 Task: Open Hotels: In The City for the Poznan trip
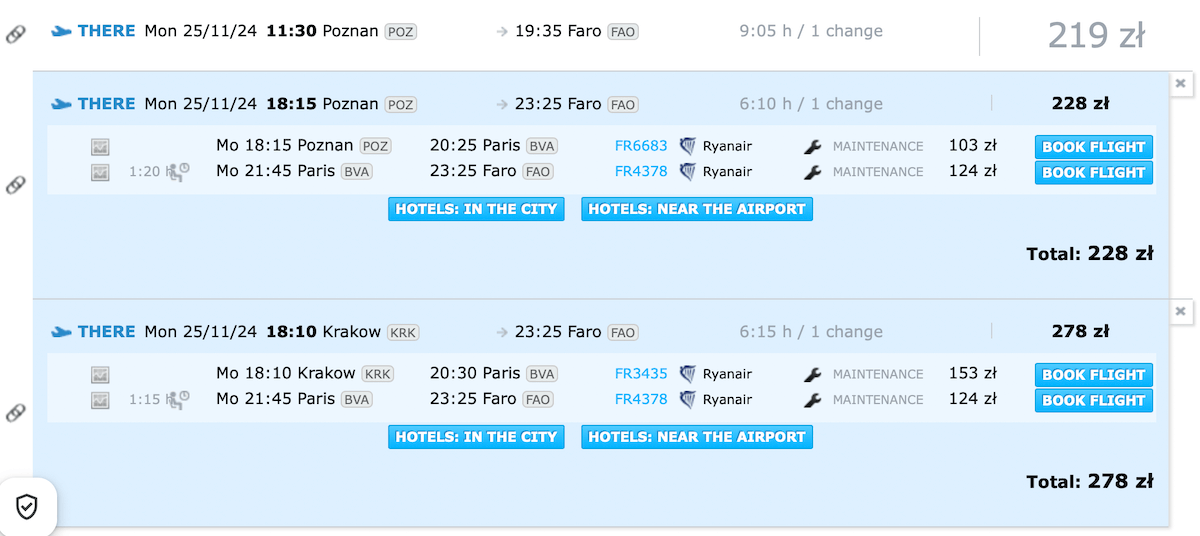(476, 209)
